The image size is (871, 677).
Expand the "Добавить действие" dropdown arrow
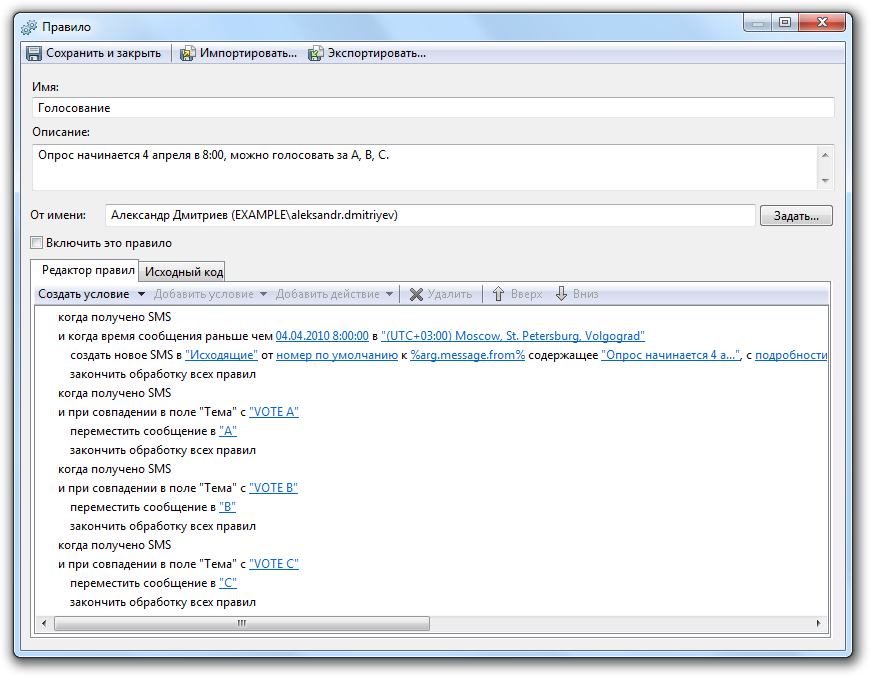coord(389,294)
